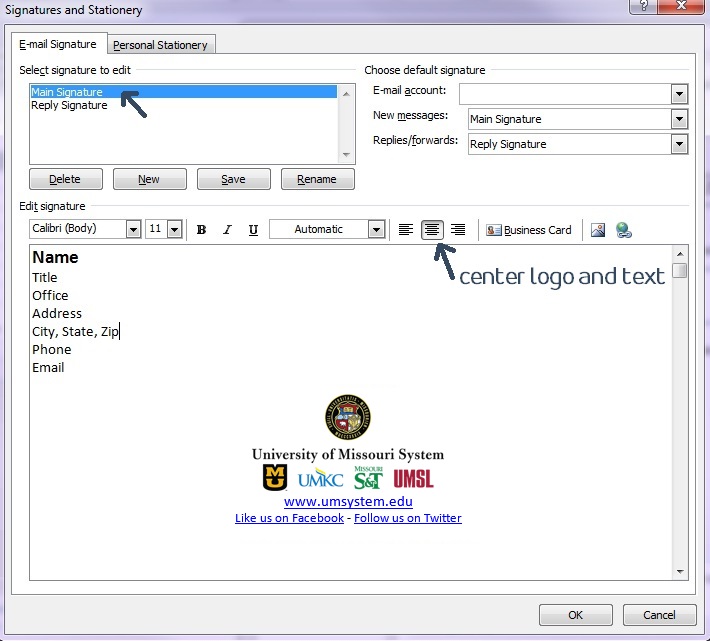The height and width of the screenshot is (641, 710).
Task: Click the Save button
Action: pyautogui.click(x=234, y=179)
